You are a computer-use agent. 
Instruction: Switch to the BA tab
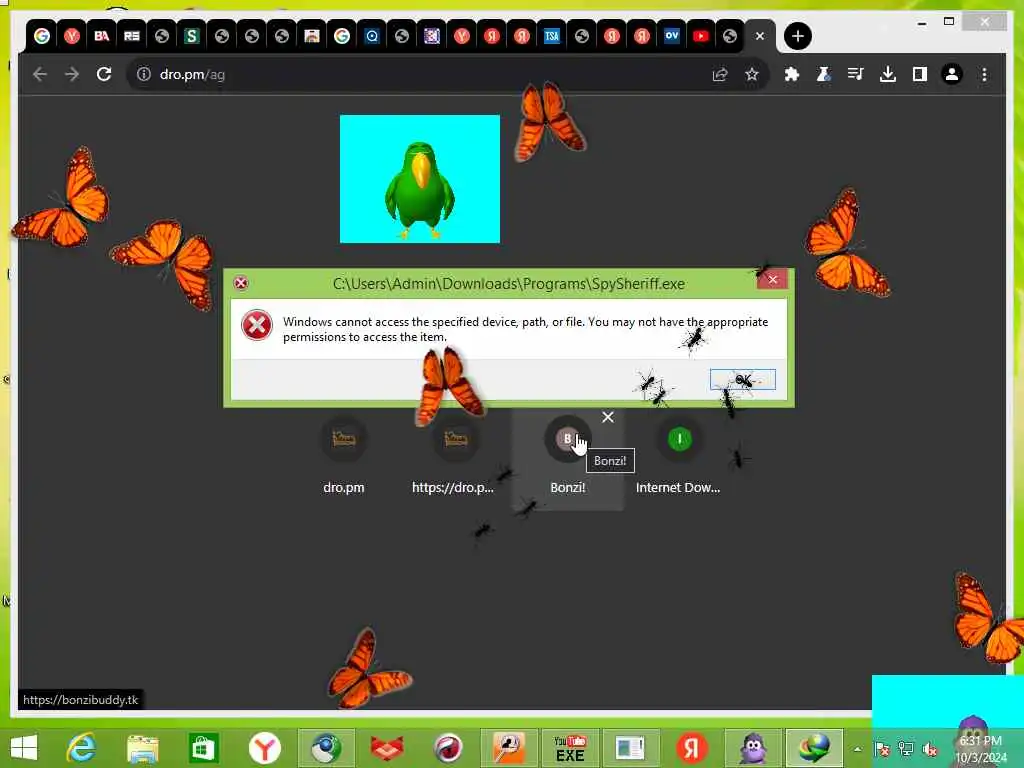(102, 36)
